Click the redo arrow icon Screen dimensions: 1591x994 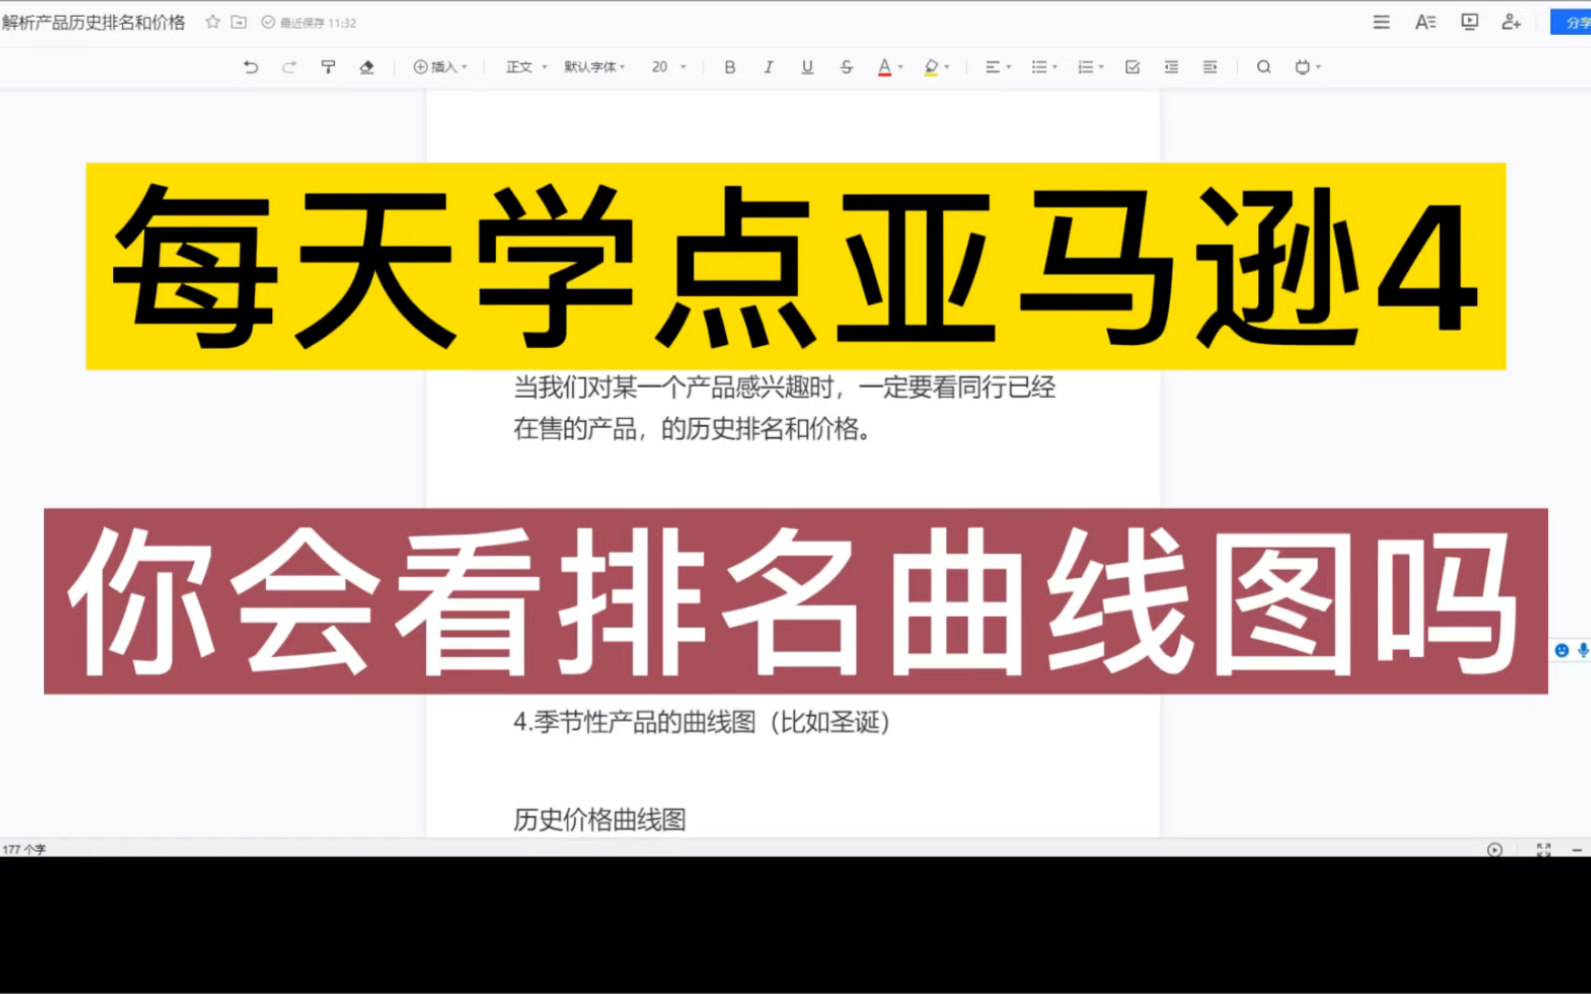point(289,67)
